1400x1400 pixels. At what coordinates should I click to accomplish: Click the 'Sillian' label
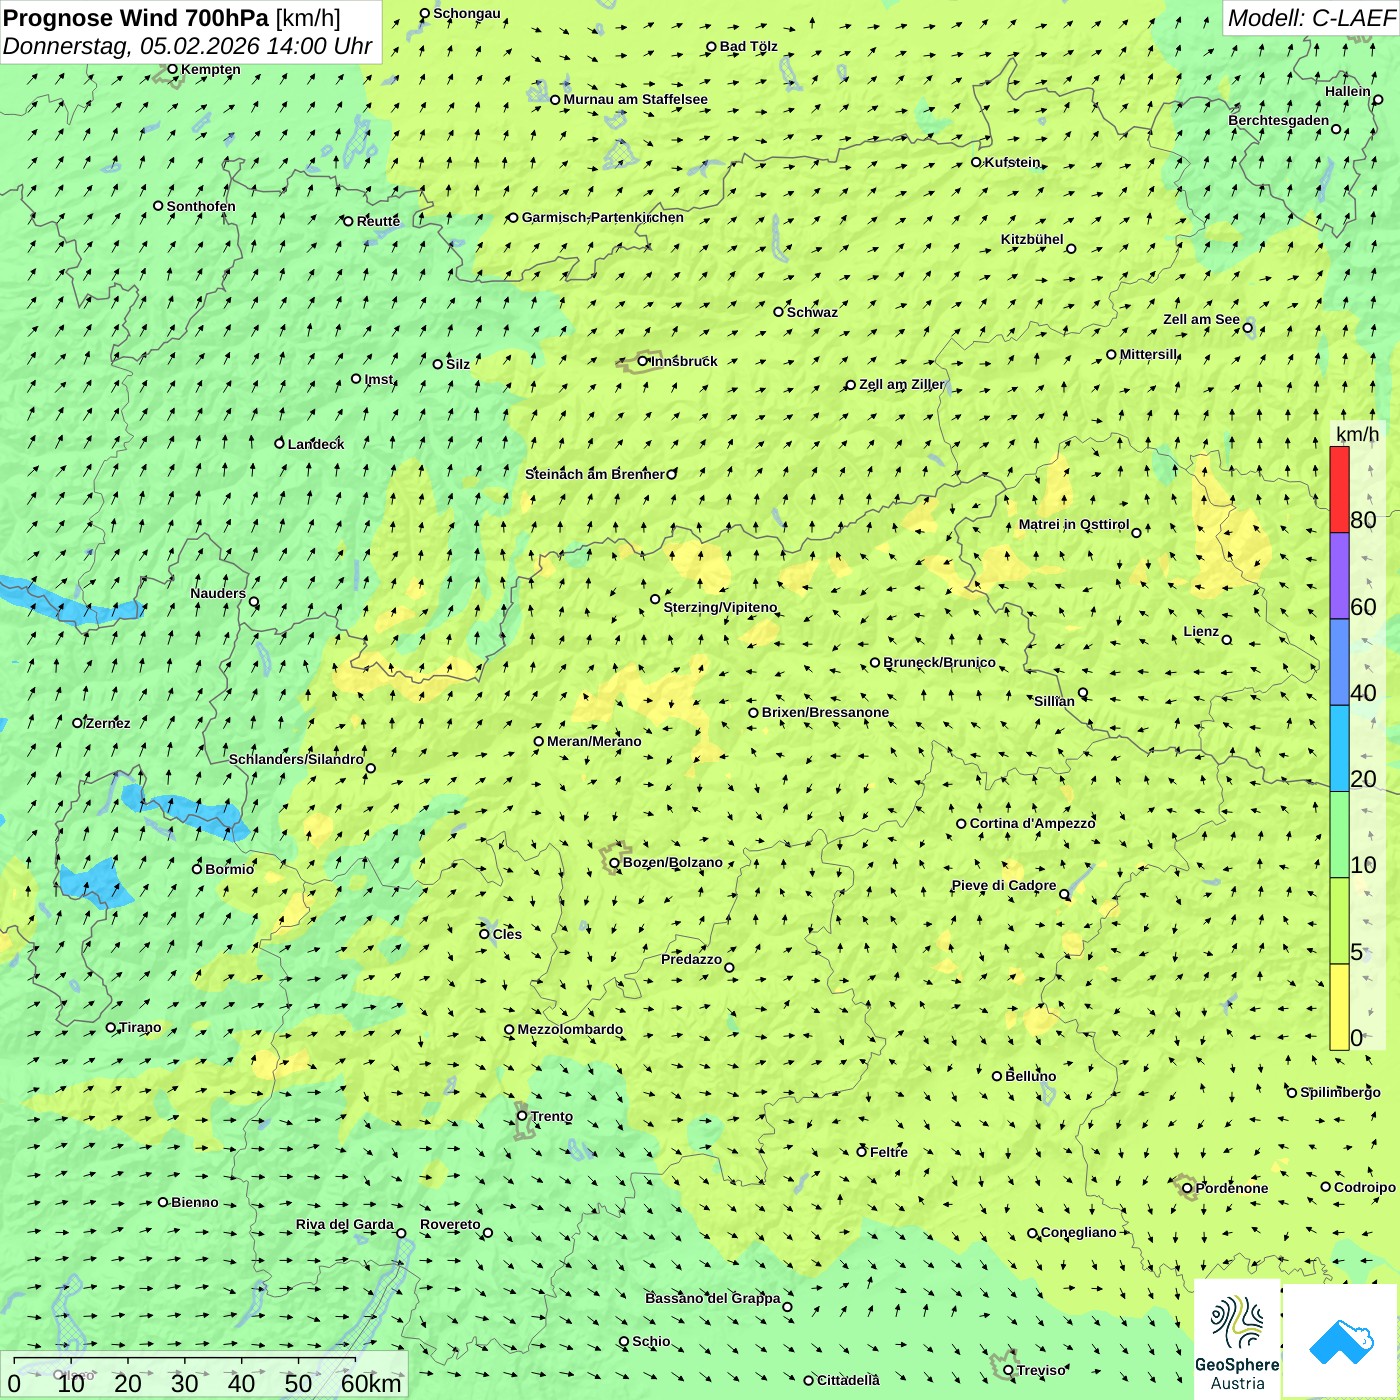coord(1054,701)
